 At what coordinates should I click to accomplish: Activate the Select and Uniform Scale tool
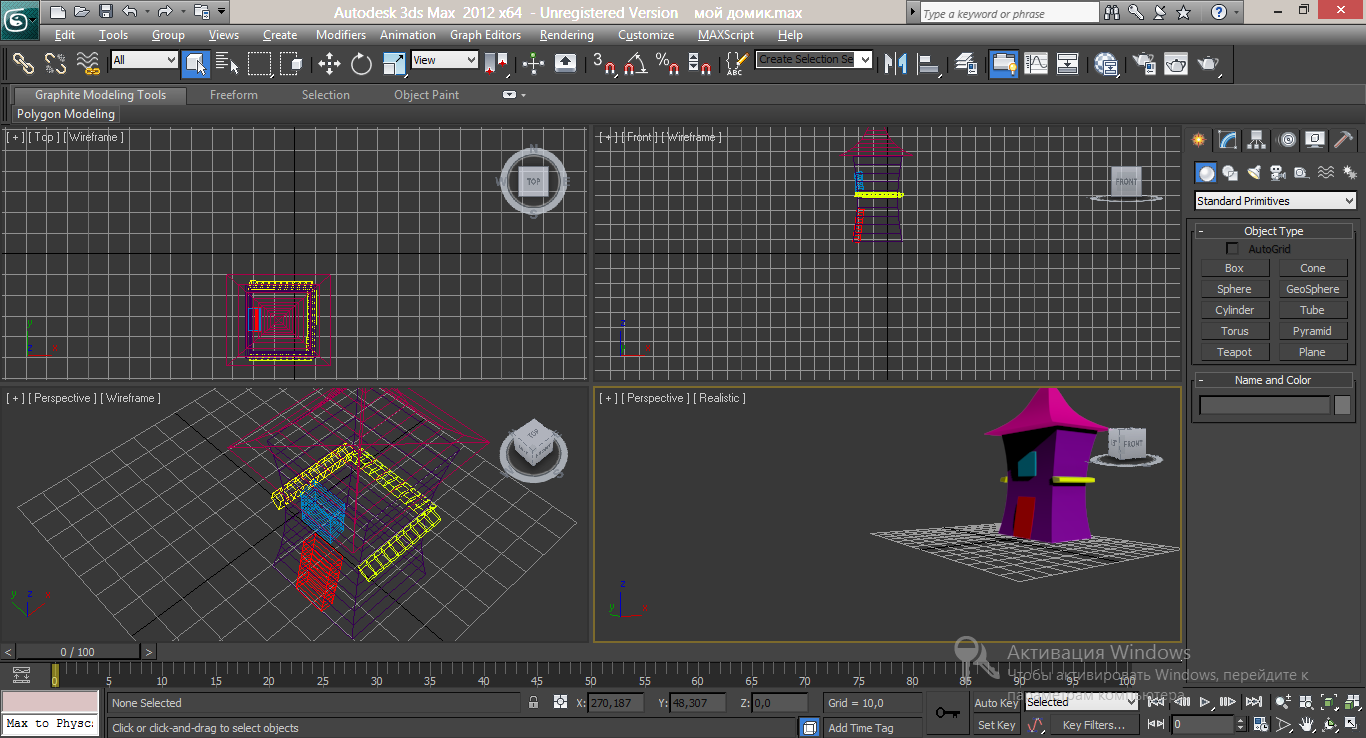(x=394, y=64)
